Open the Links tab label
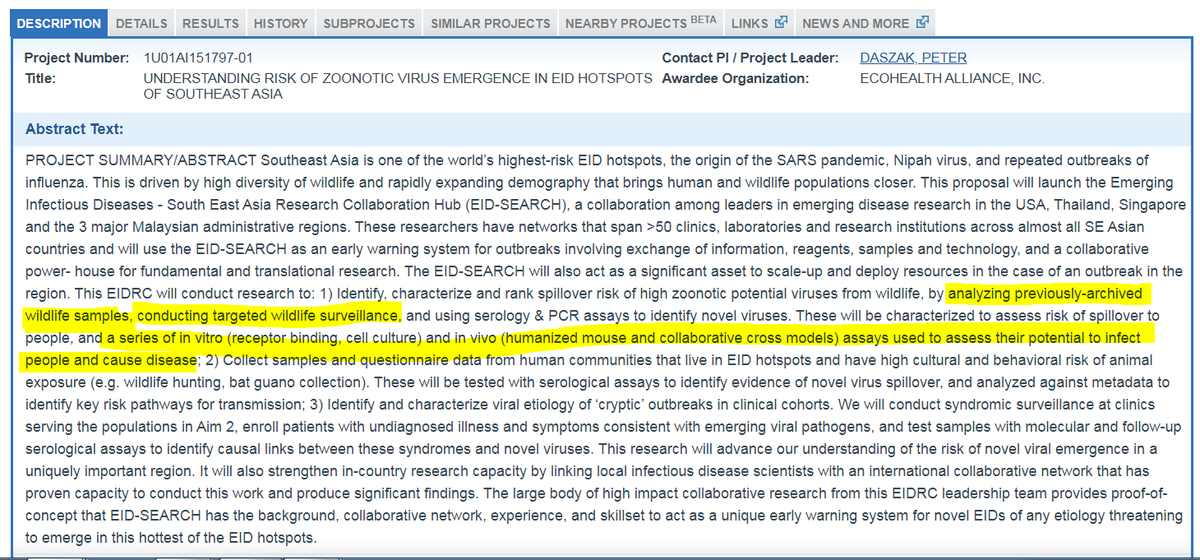This screenshot has width=1200, height=560. pos(750,23)
